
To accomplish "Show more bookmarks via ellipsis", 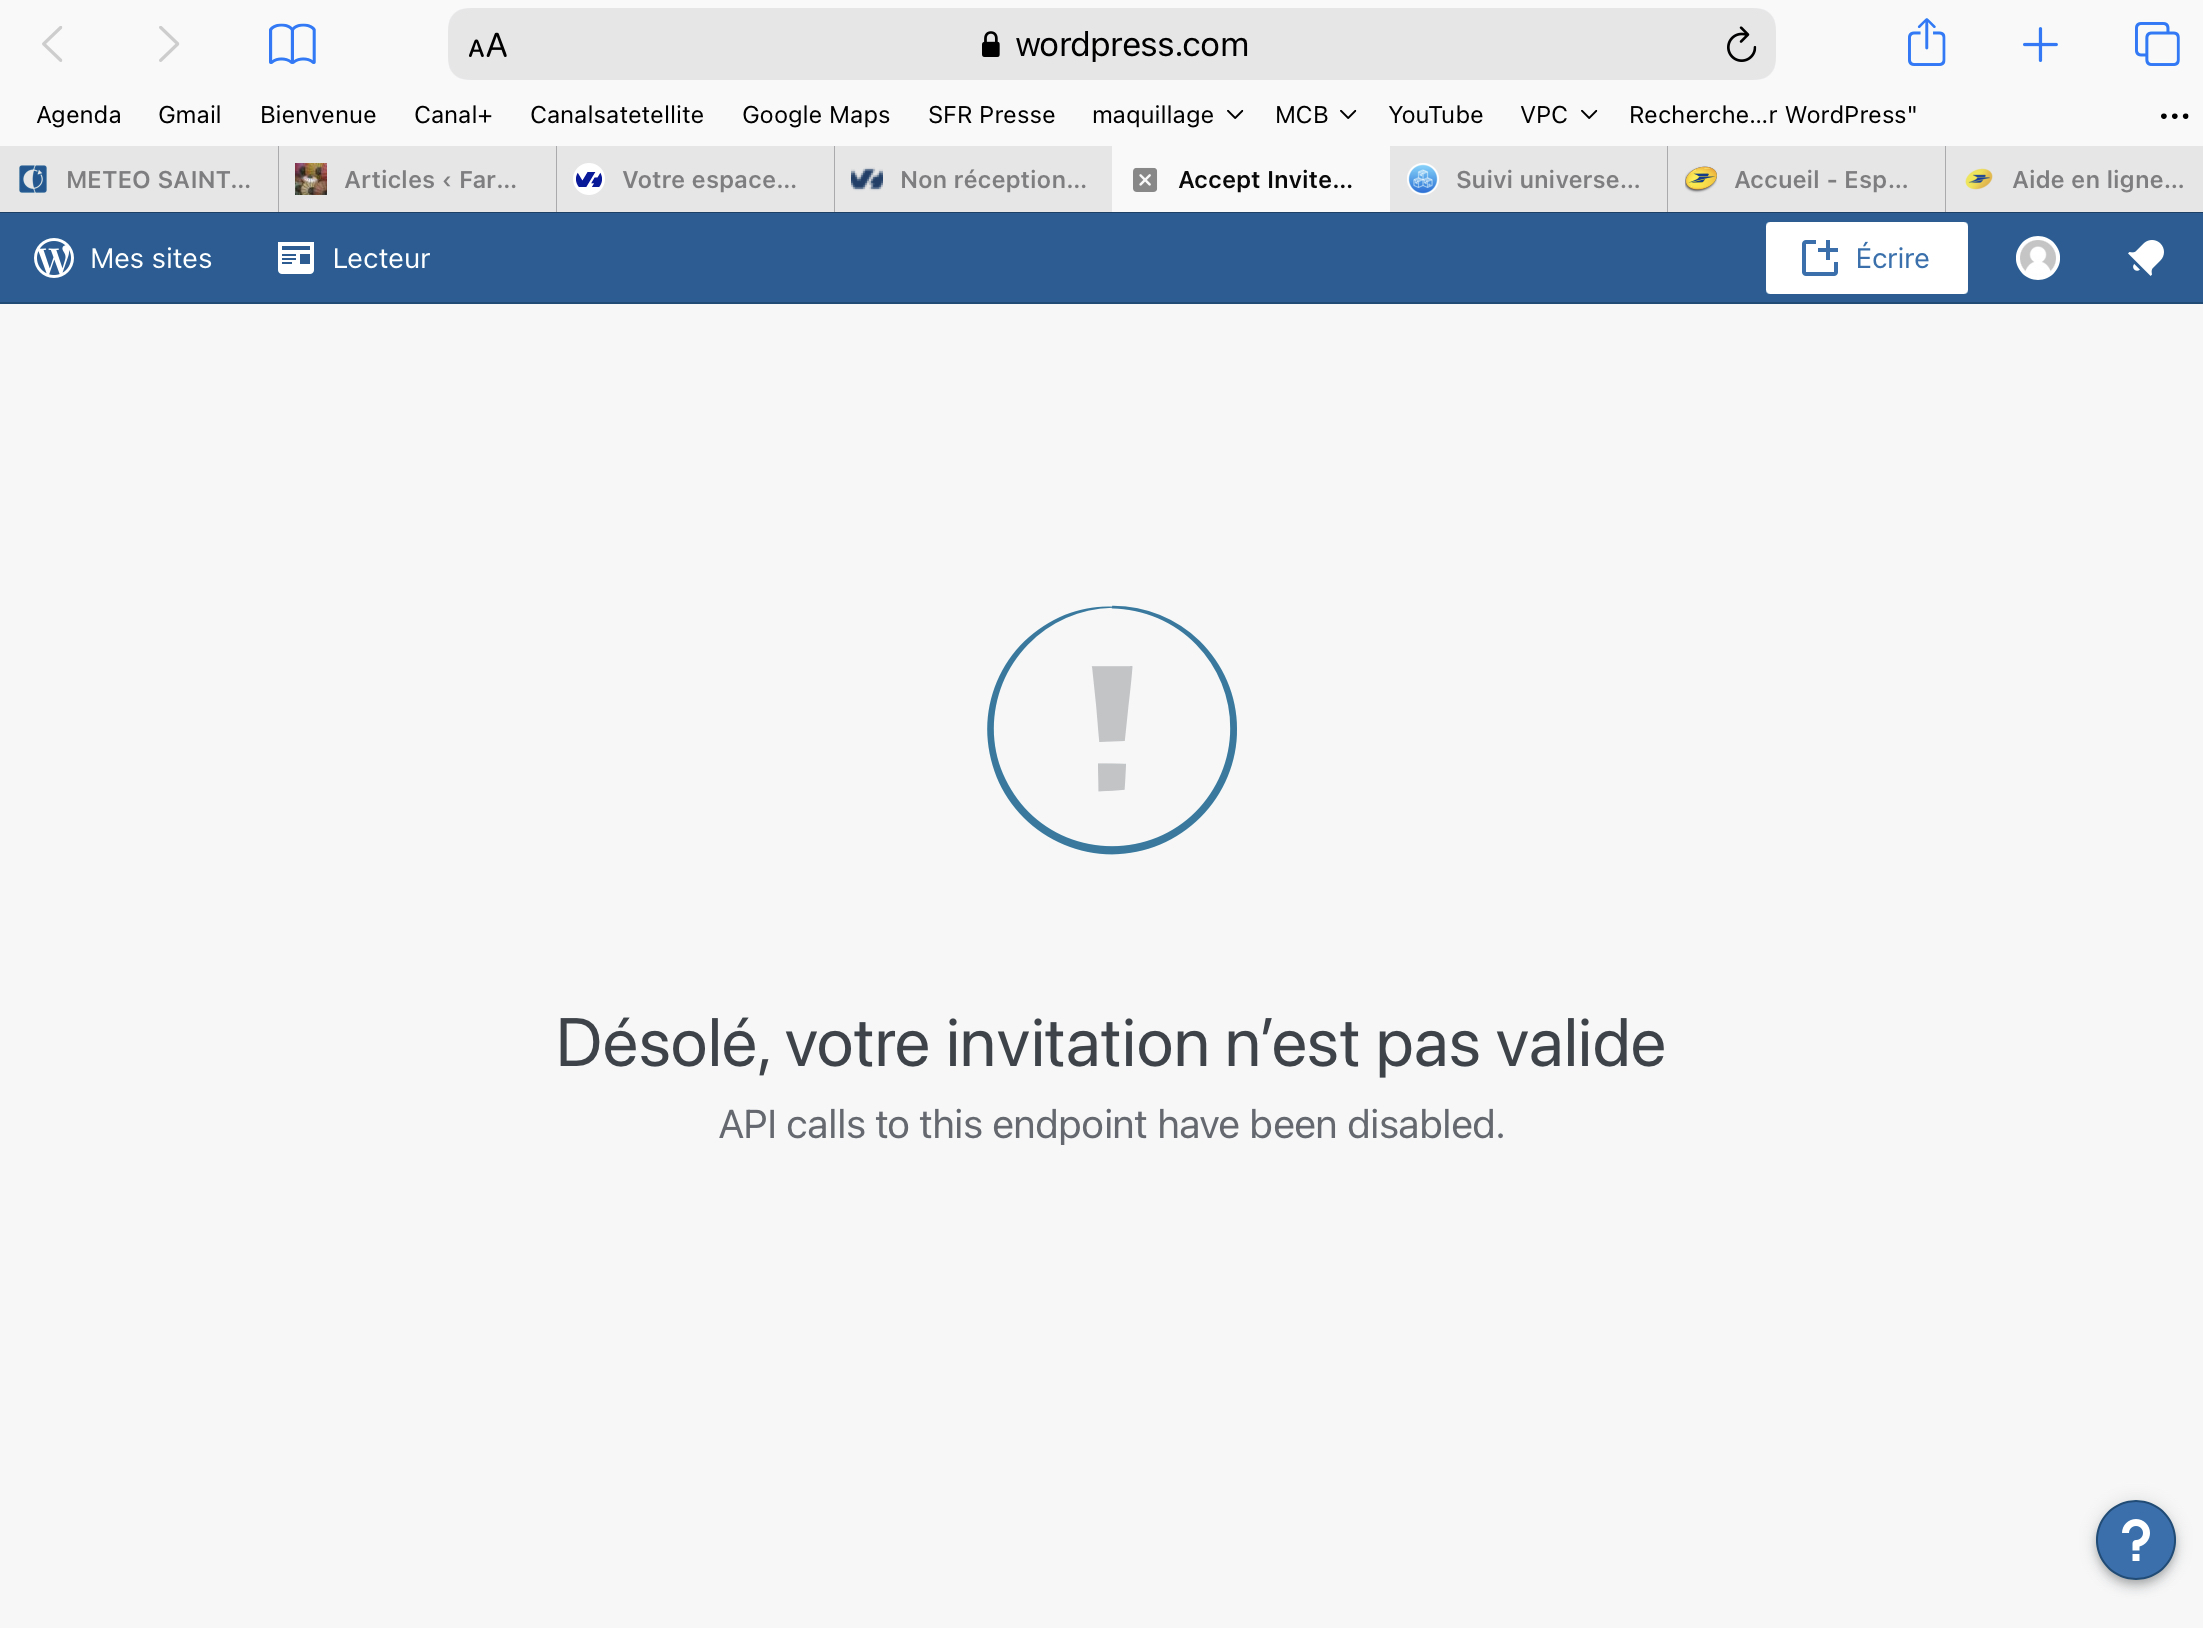I will coord(2174,116).
